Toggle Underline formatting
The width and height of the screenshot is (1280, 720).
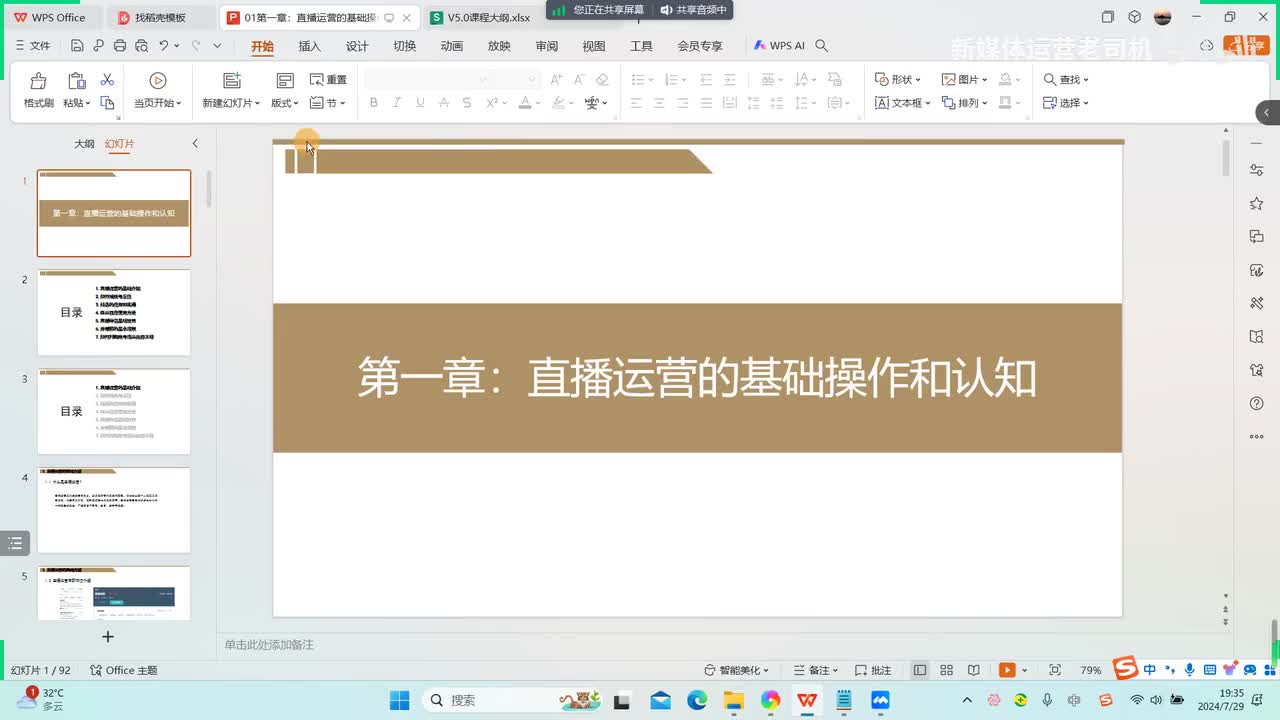[x=420, y=103]
